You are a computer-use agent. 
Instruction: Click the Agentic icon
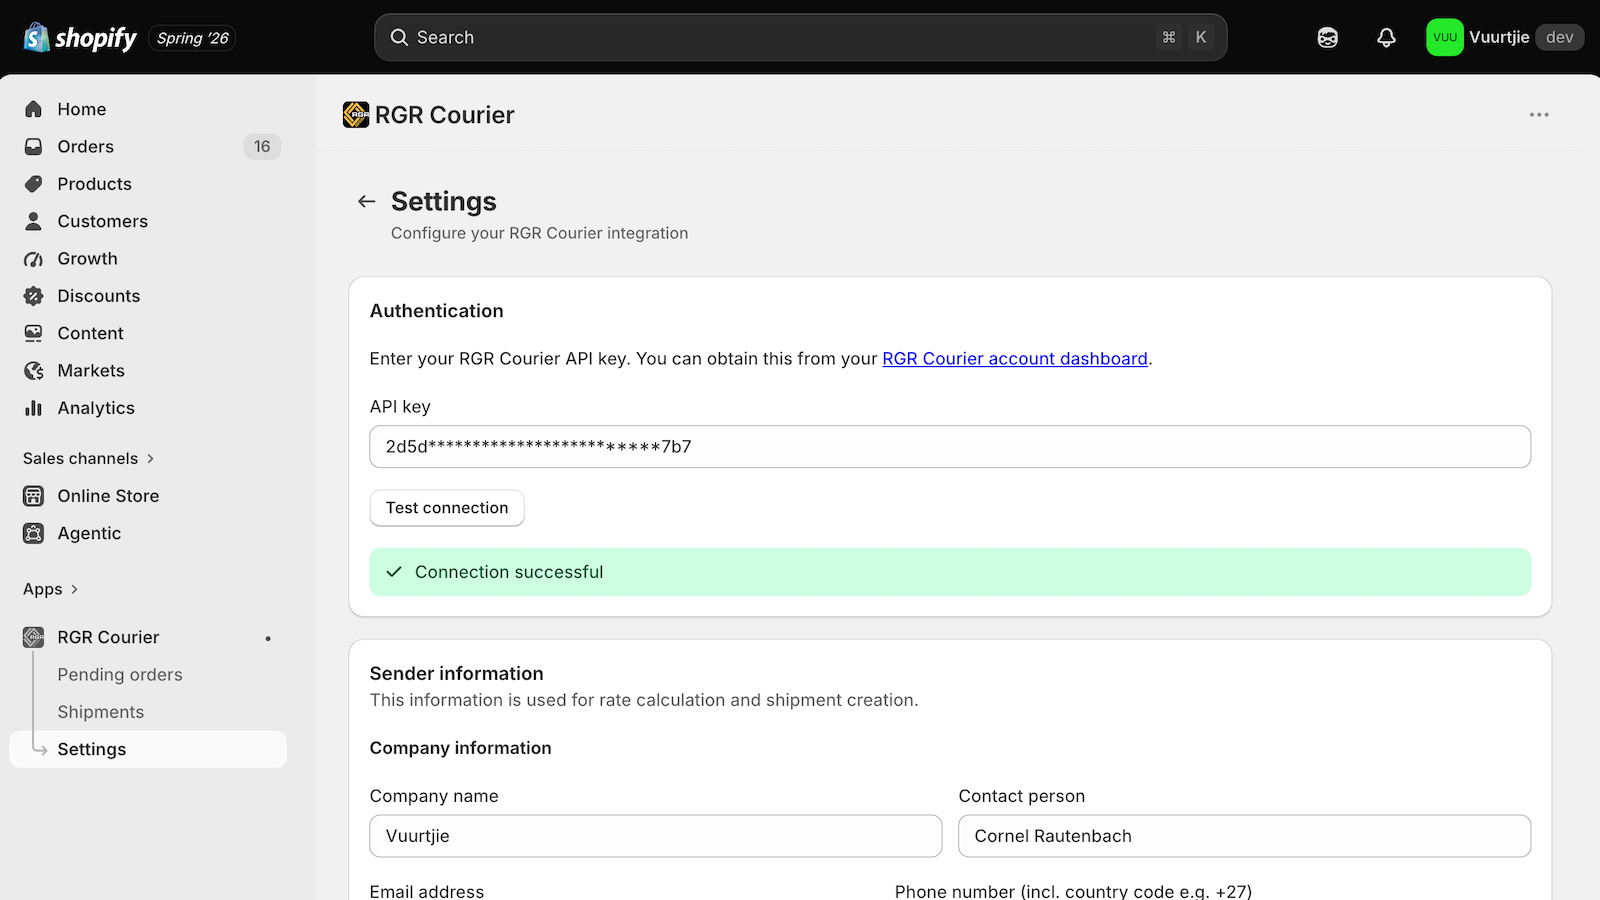click(34, 533)
